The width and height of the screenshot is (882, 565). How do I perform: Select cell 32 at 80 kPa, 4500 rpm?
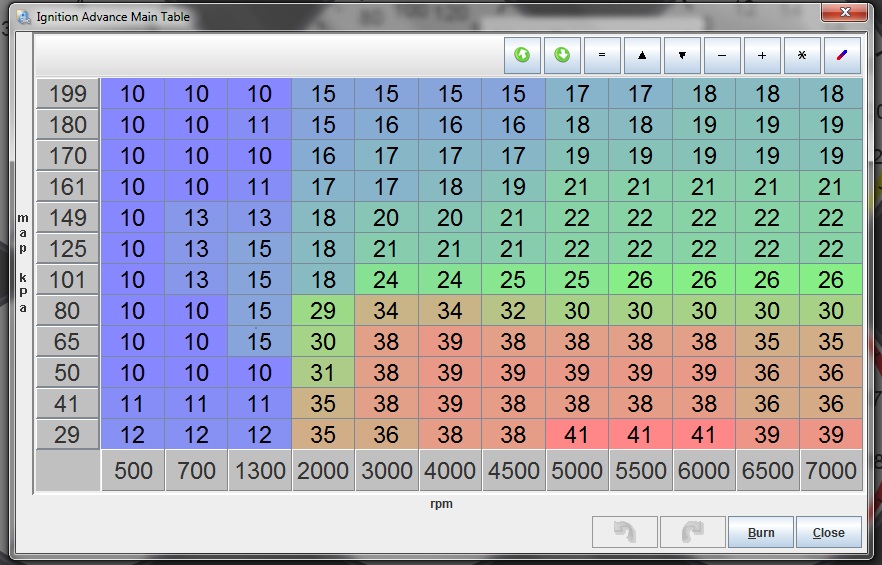click(514, 310)
